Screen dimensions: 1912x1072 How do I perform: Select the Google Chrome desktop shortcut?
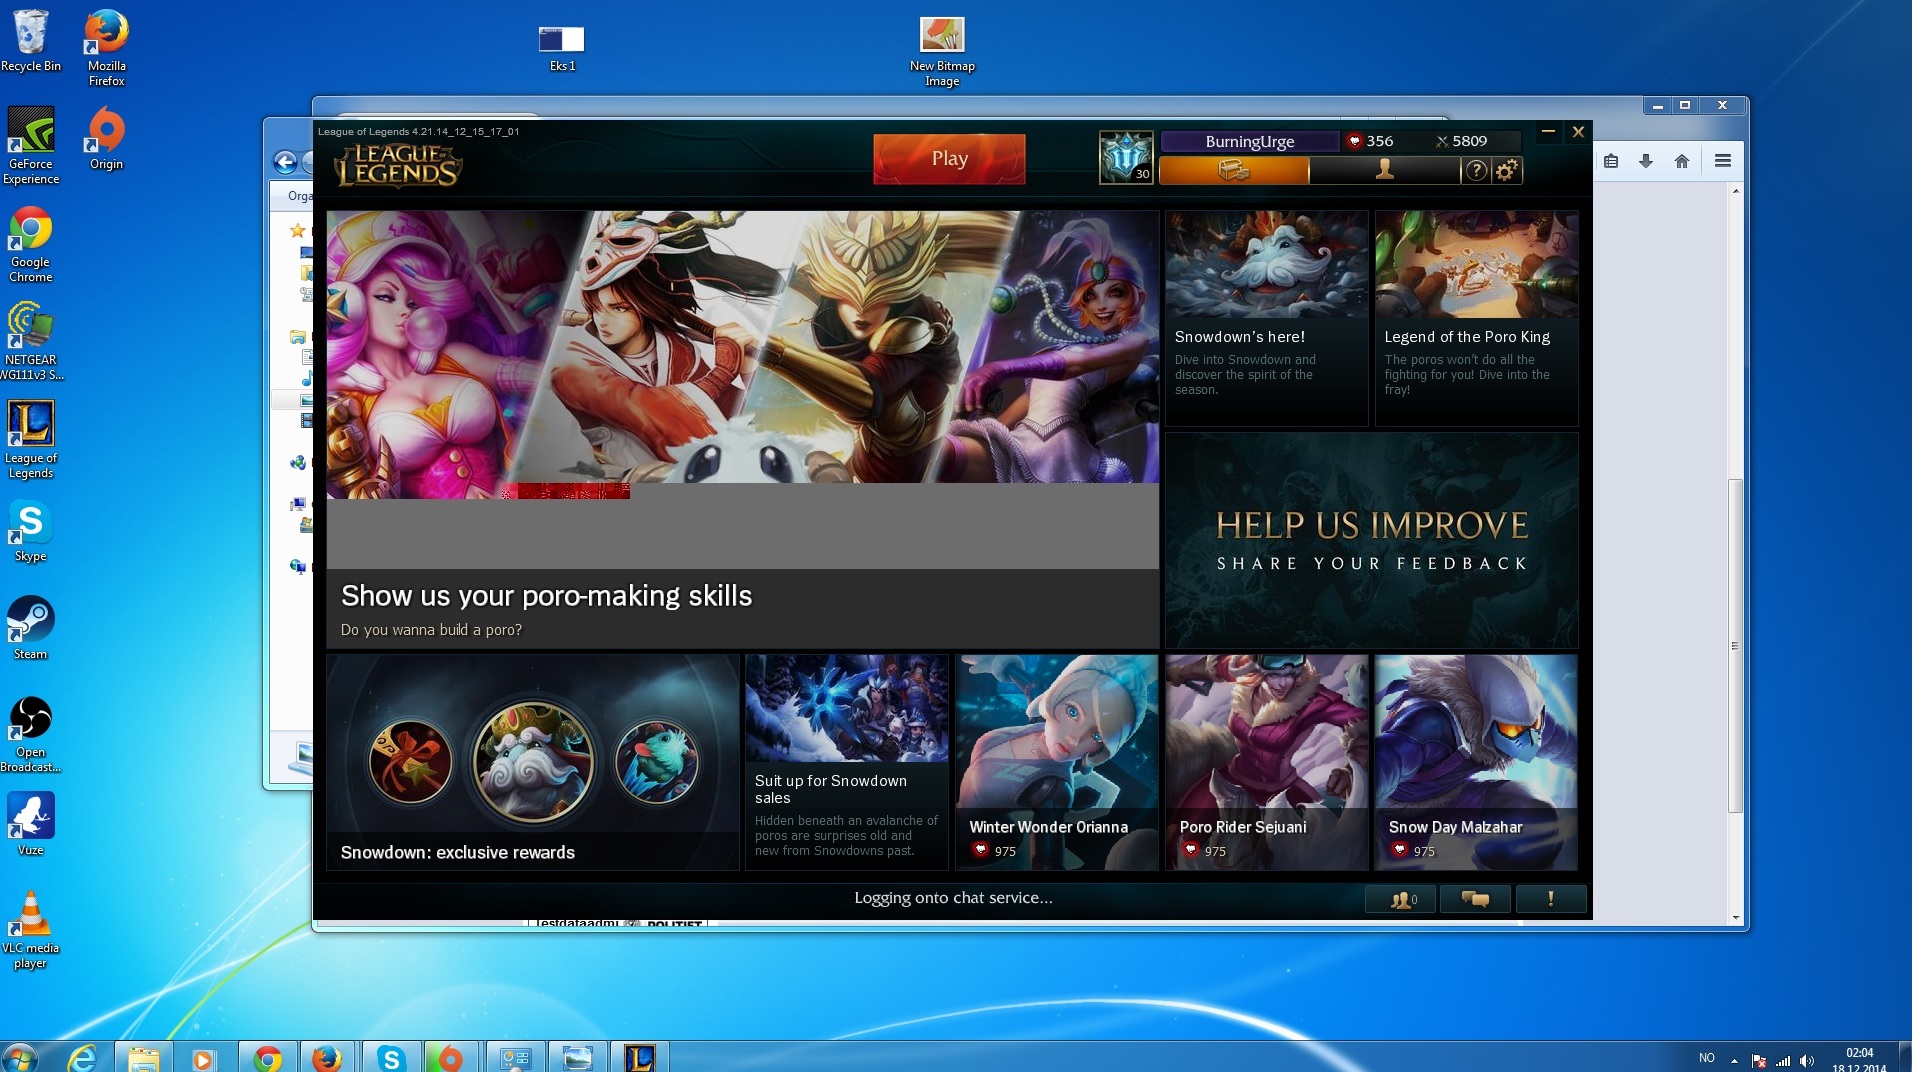click(x=31, y=245)
